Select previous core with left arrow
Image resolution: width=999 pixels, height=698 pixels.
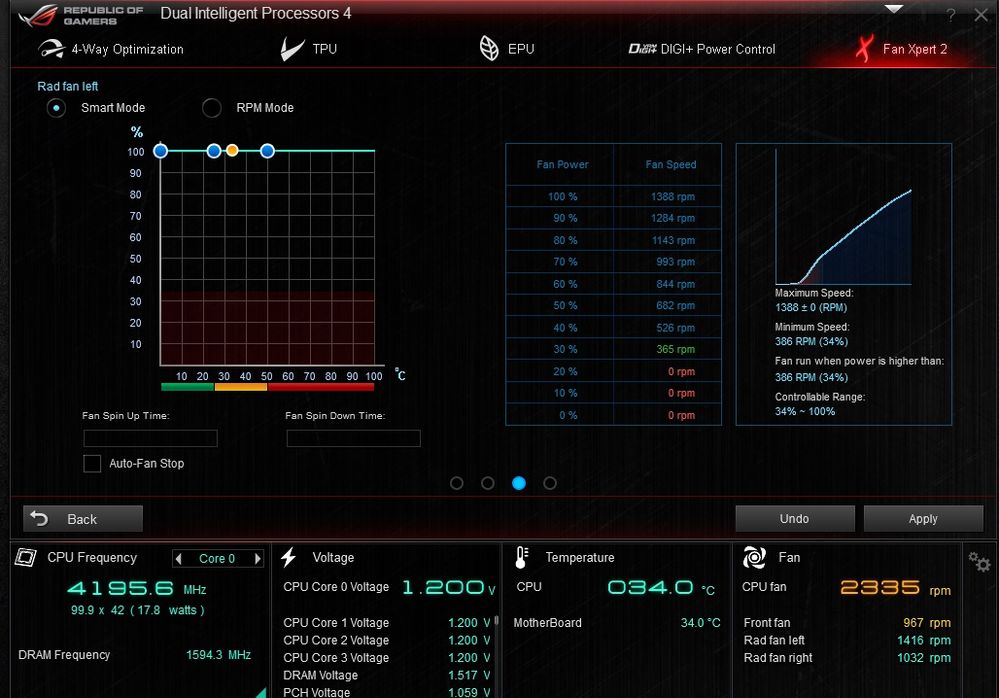pos(178,559)
